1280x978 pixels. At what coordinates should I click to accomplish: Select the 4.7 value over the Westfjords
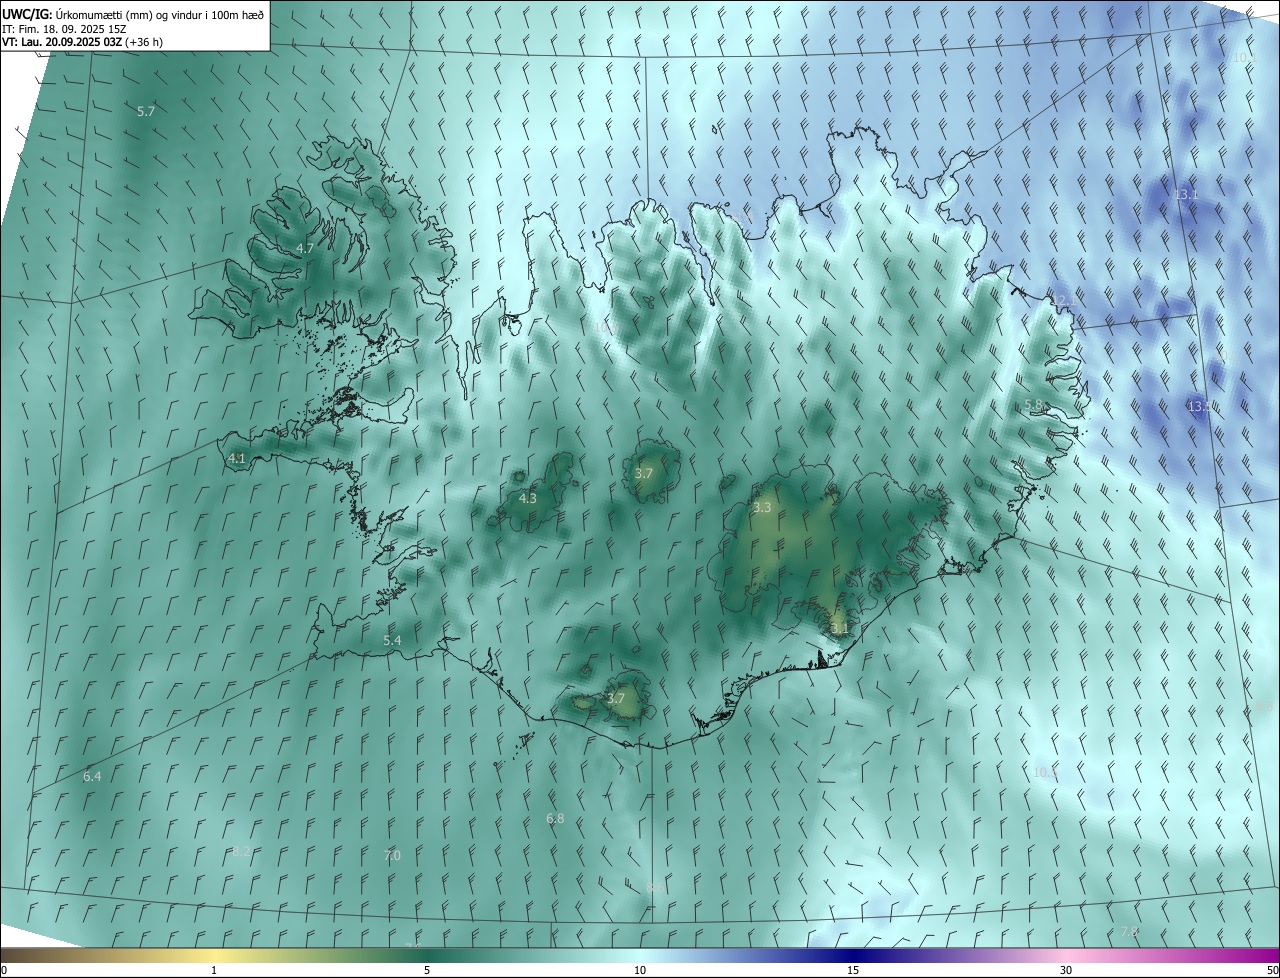tap(305, 248)
